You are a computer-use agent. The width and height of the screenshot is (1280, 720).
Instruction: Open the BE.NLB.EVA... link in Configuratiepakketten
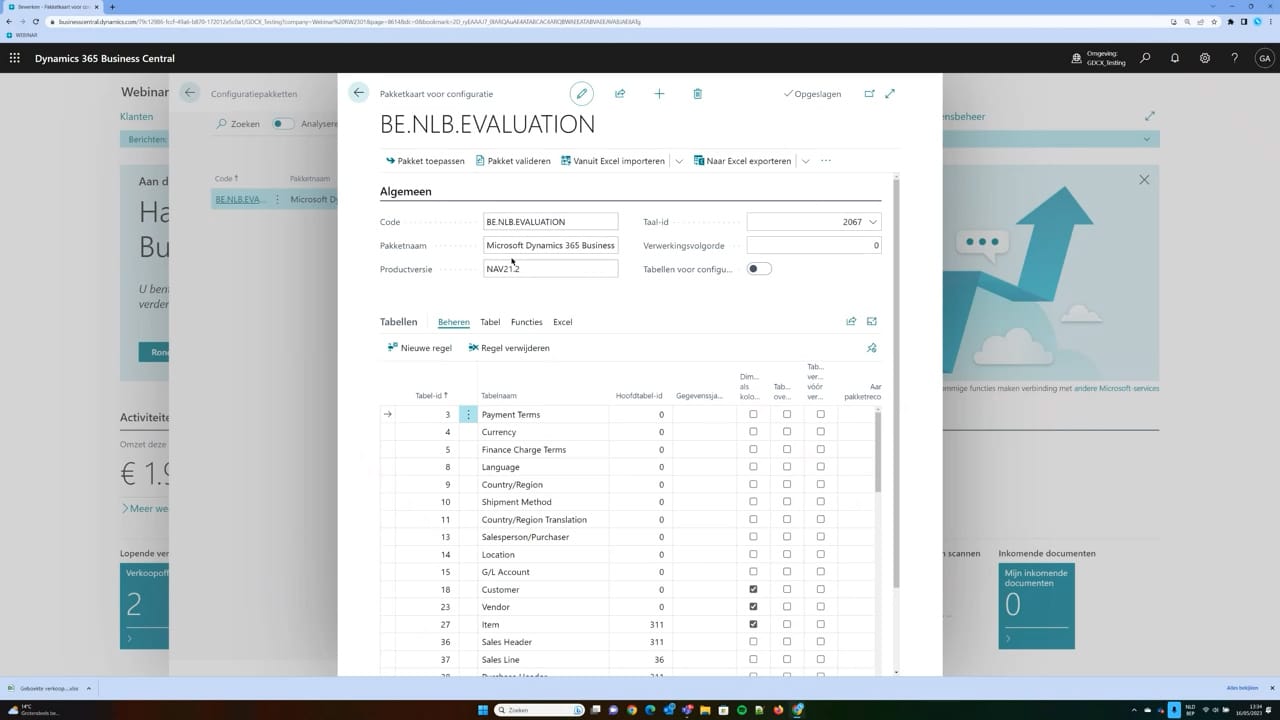pyautogui.click(x=239, y=199)
